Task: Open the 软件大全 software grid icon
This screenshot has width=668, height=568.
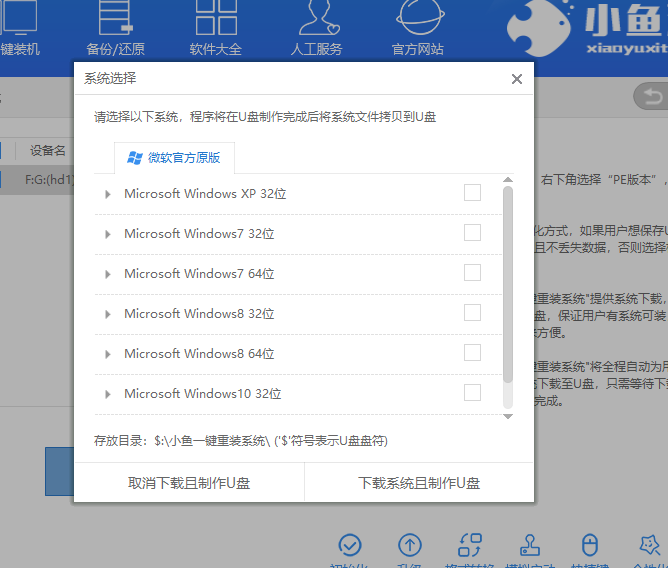Action: (216, 17)
